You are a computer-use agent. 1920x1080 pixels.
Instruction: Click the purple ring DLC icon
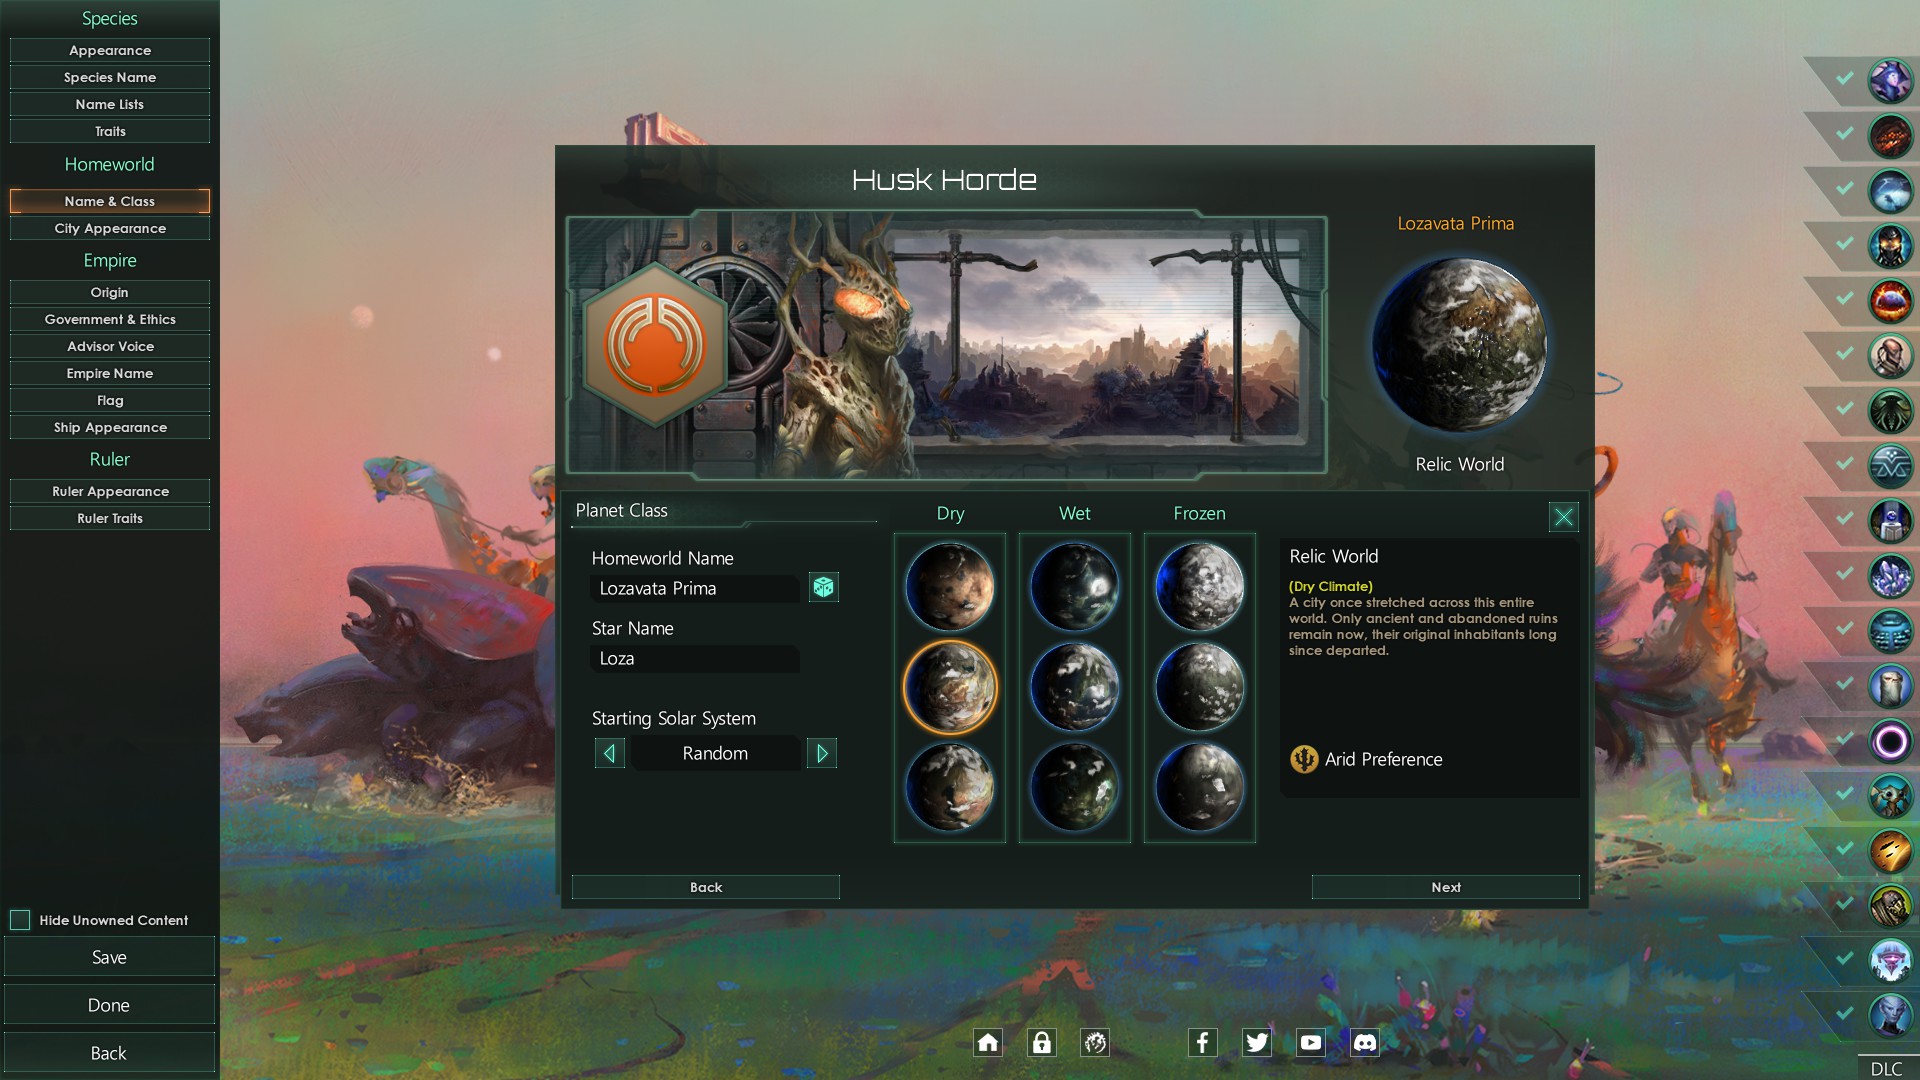[x=1890, y=741]
